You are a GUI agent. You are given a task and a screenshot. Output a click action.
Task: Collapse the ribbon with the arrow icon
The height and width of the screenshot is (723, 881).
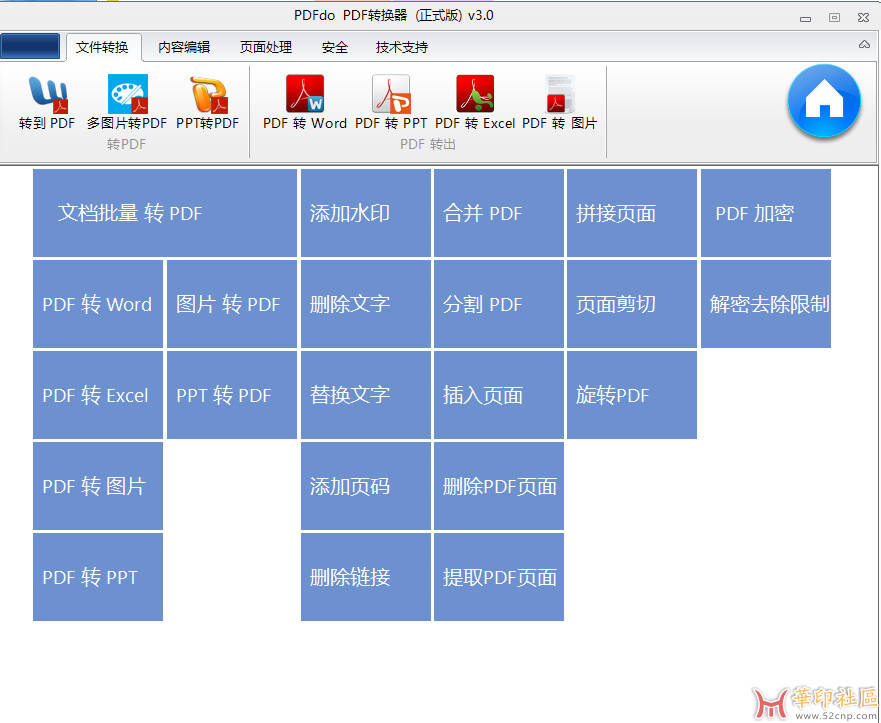864,44
